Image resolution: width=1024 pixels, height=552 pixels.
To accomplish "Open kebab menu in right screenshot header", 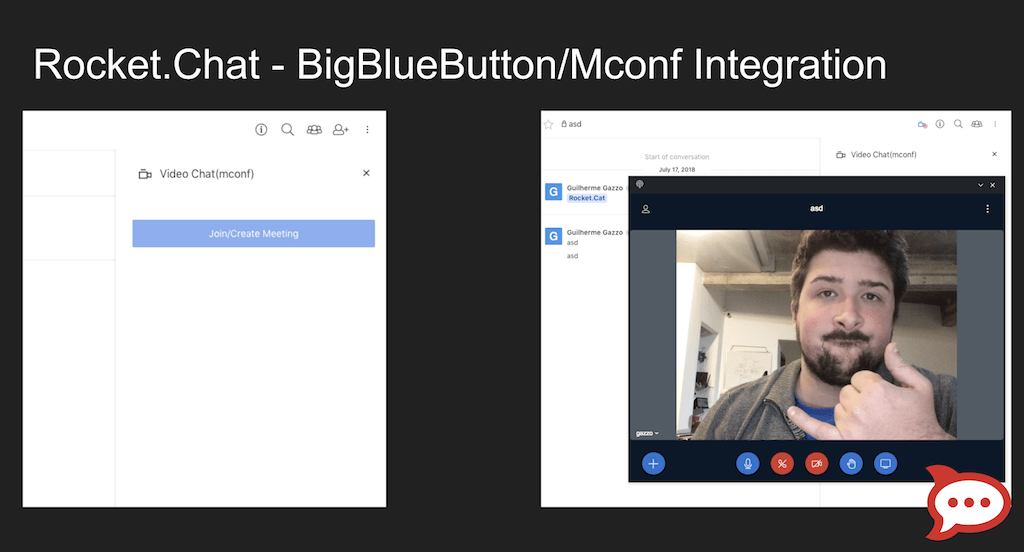I will (x=995, y=123).
